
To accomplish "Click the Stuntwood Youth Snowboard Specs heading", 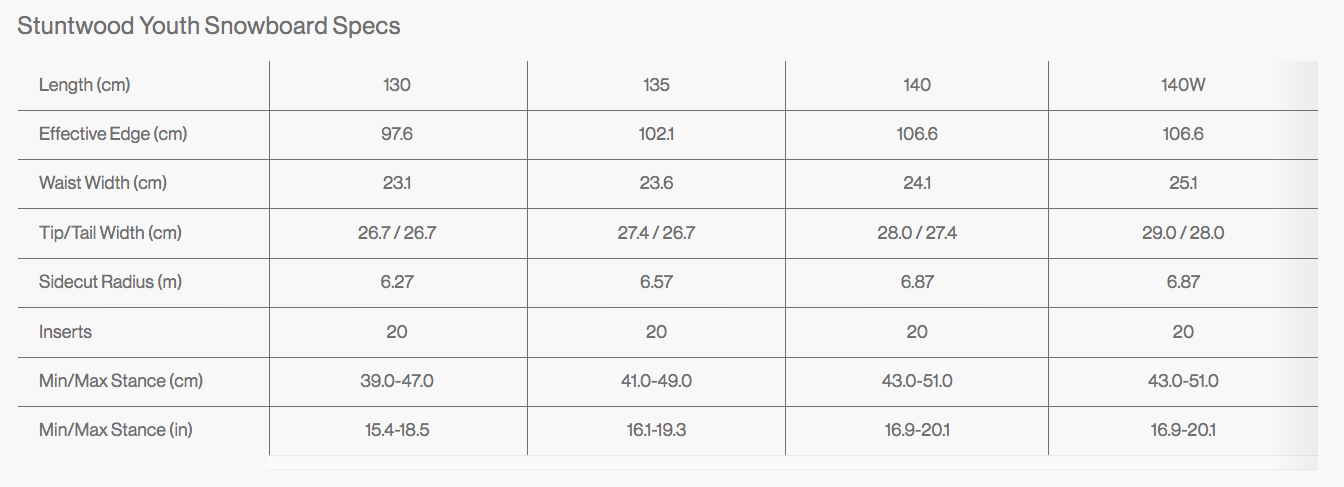I will 209,27.
